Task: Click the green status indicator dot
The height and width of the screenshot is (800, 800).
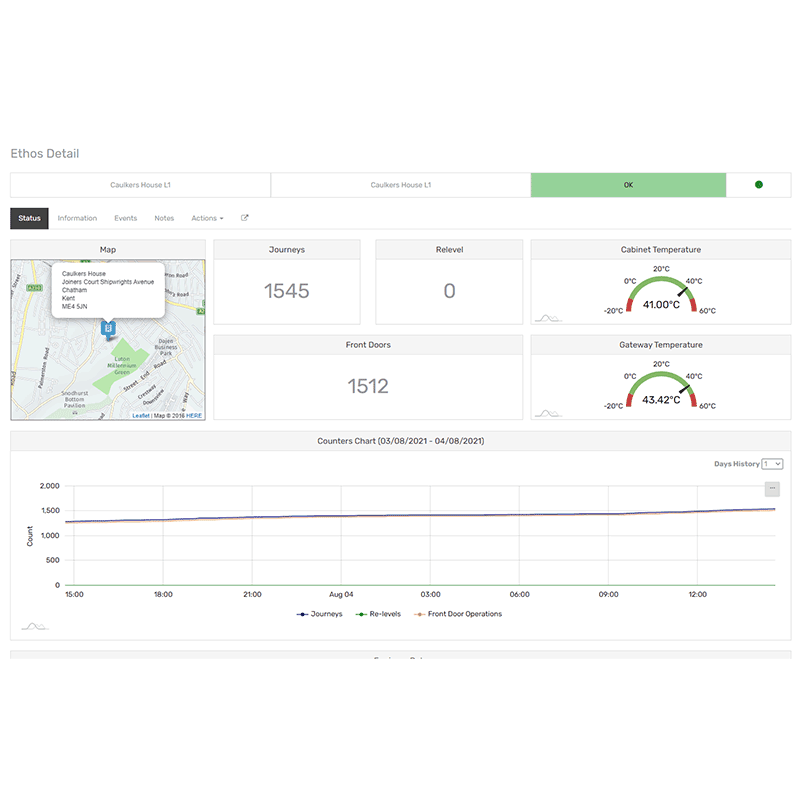Action: click(759, 185)
